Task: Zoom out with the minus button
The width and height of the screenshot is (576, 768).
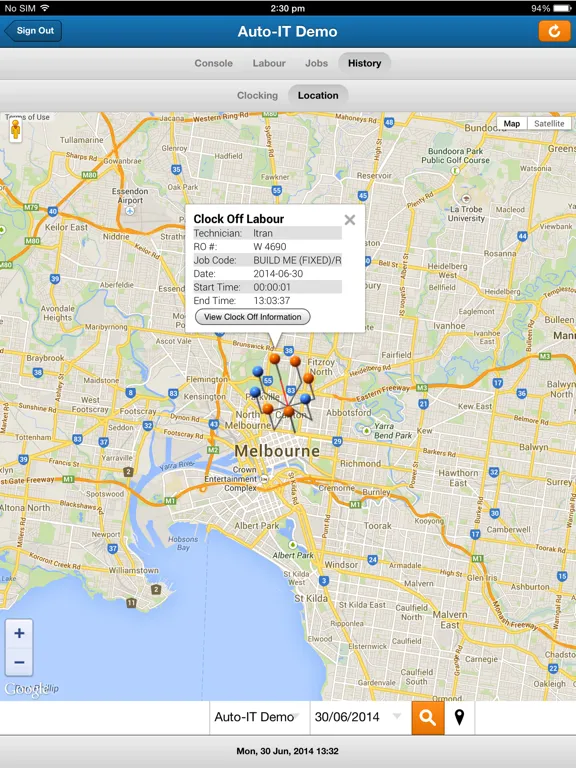Action: [x=19, y=662]
